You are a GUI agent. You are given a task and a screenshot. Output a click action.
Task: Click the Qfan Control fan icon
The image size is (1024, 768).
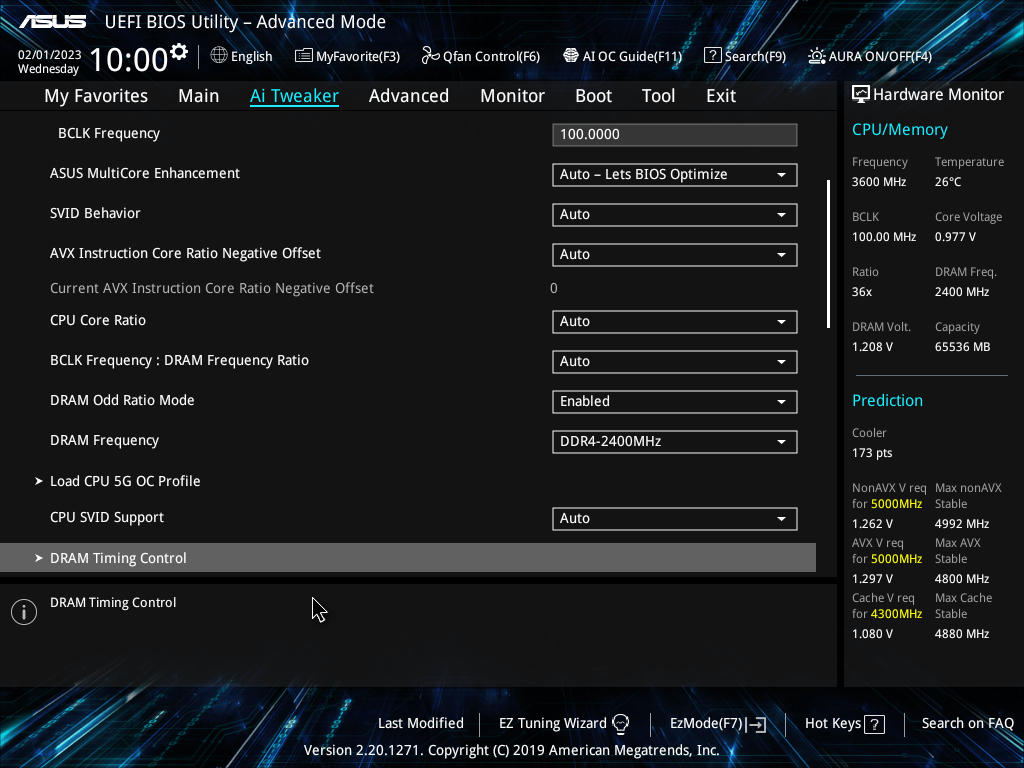(x=430, y=56)
